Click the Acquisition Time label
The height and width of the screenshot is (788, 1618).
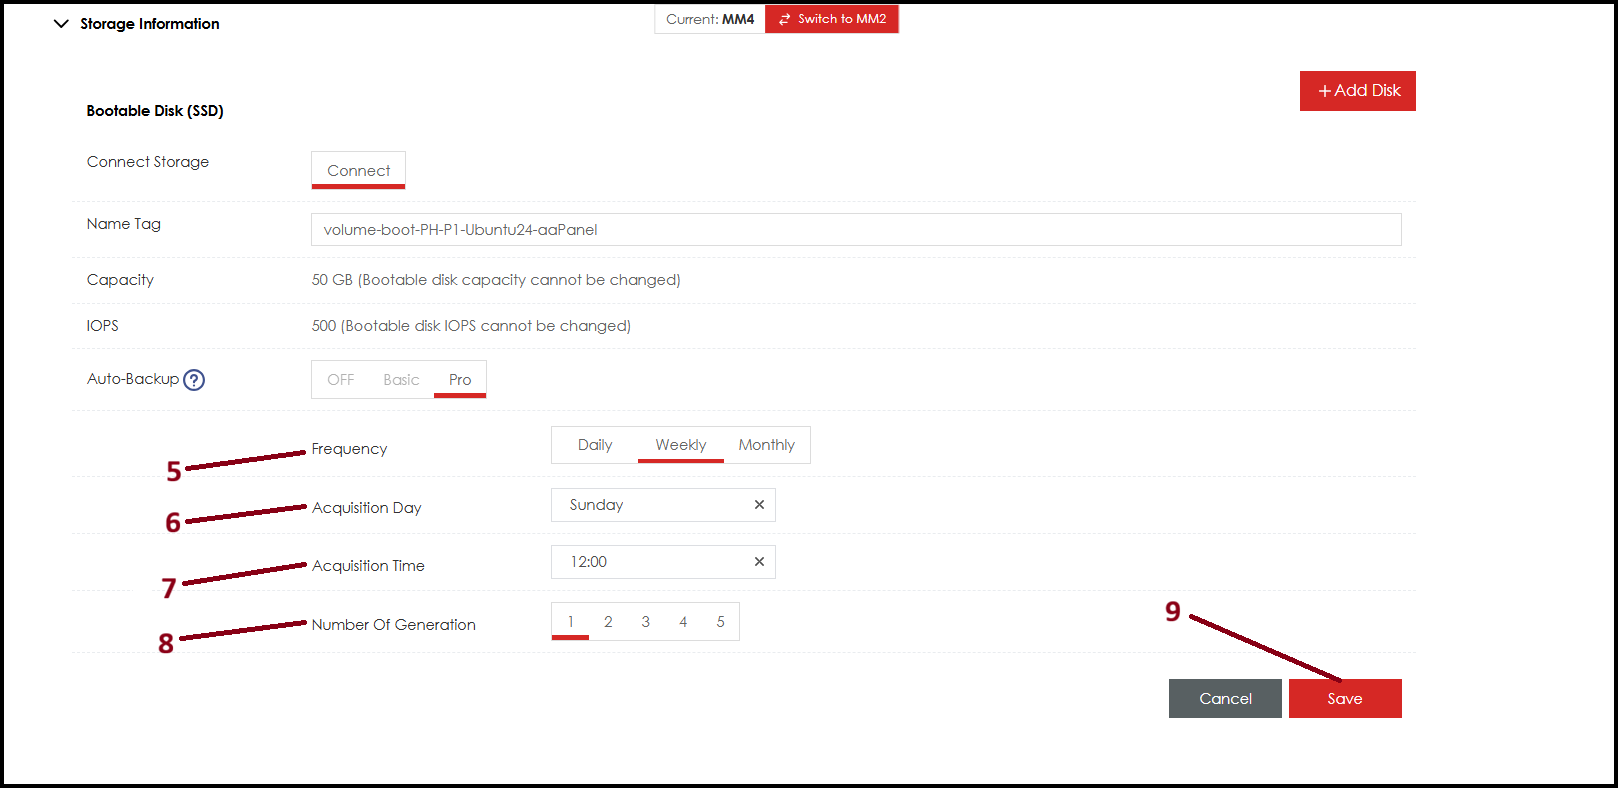tap(368, 566)
